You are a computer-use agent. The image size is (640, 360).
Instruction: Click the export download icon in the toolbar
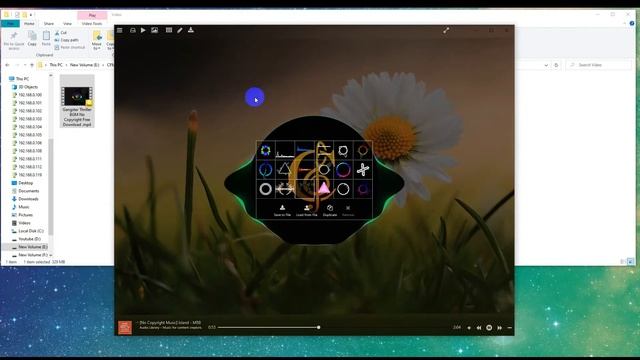tap(191, 30)
